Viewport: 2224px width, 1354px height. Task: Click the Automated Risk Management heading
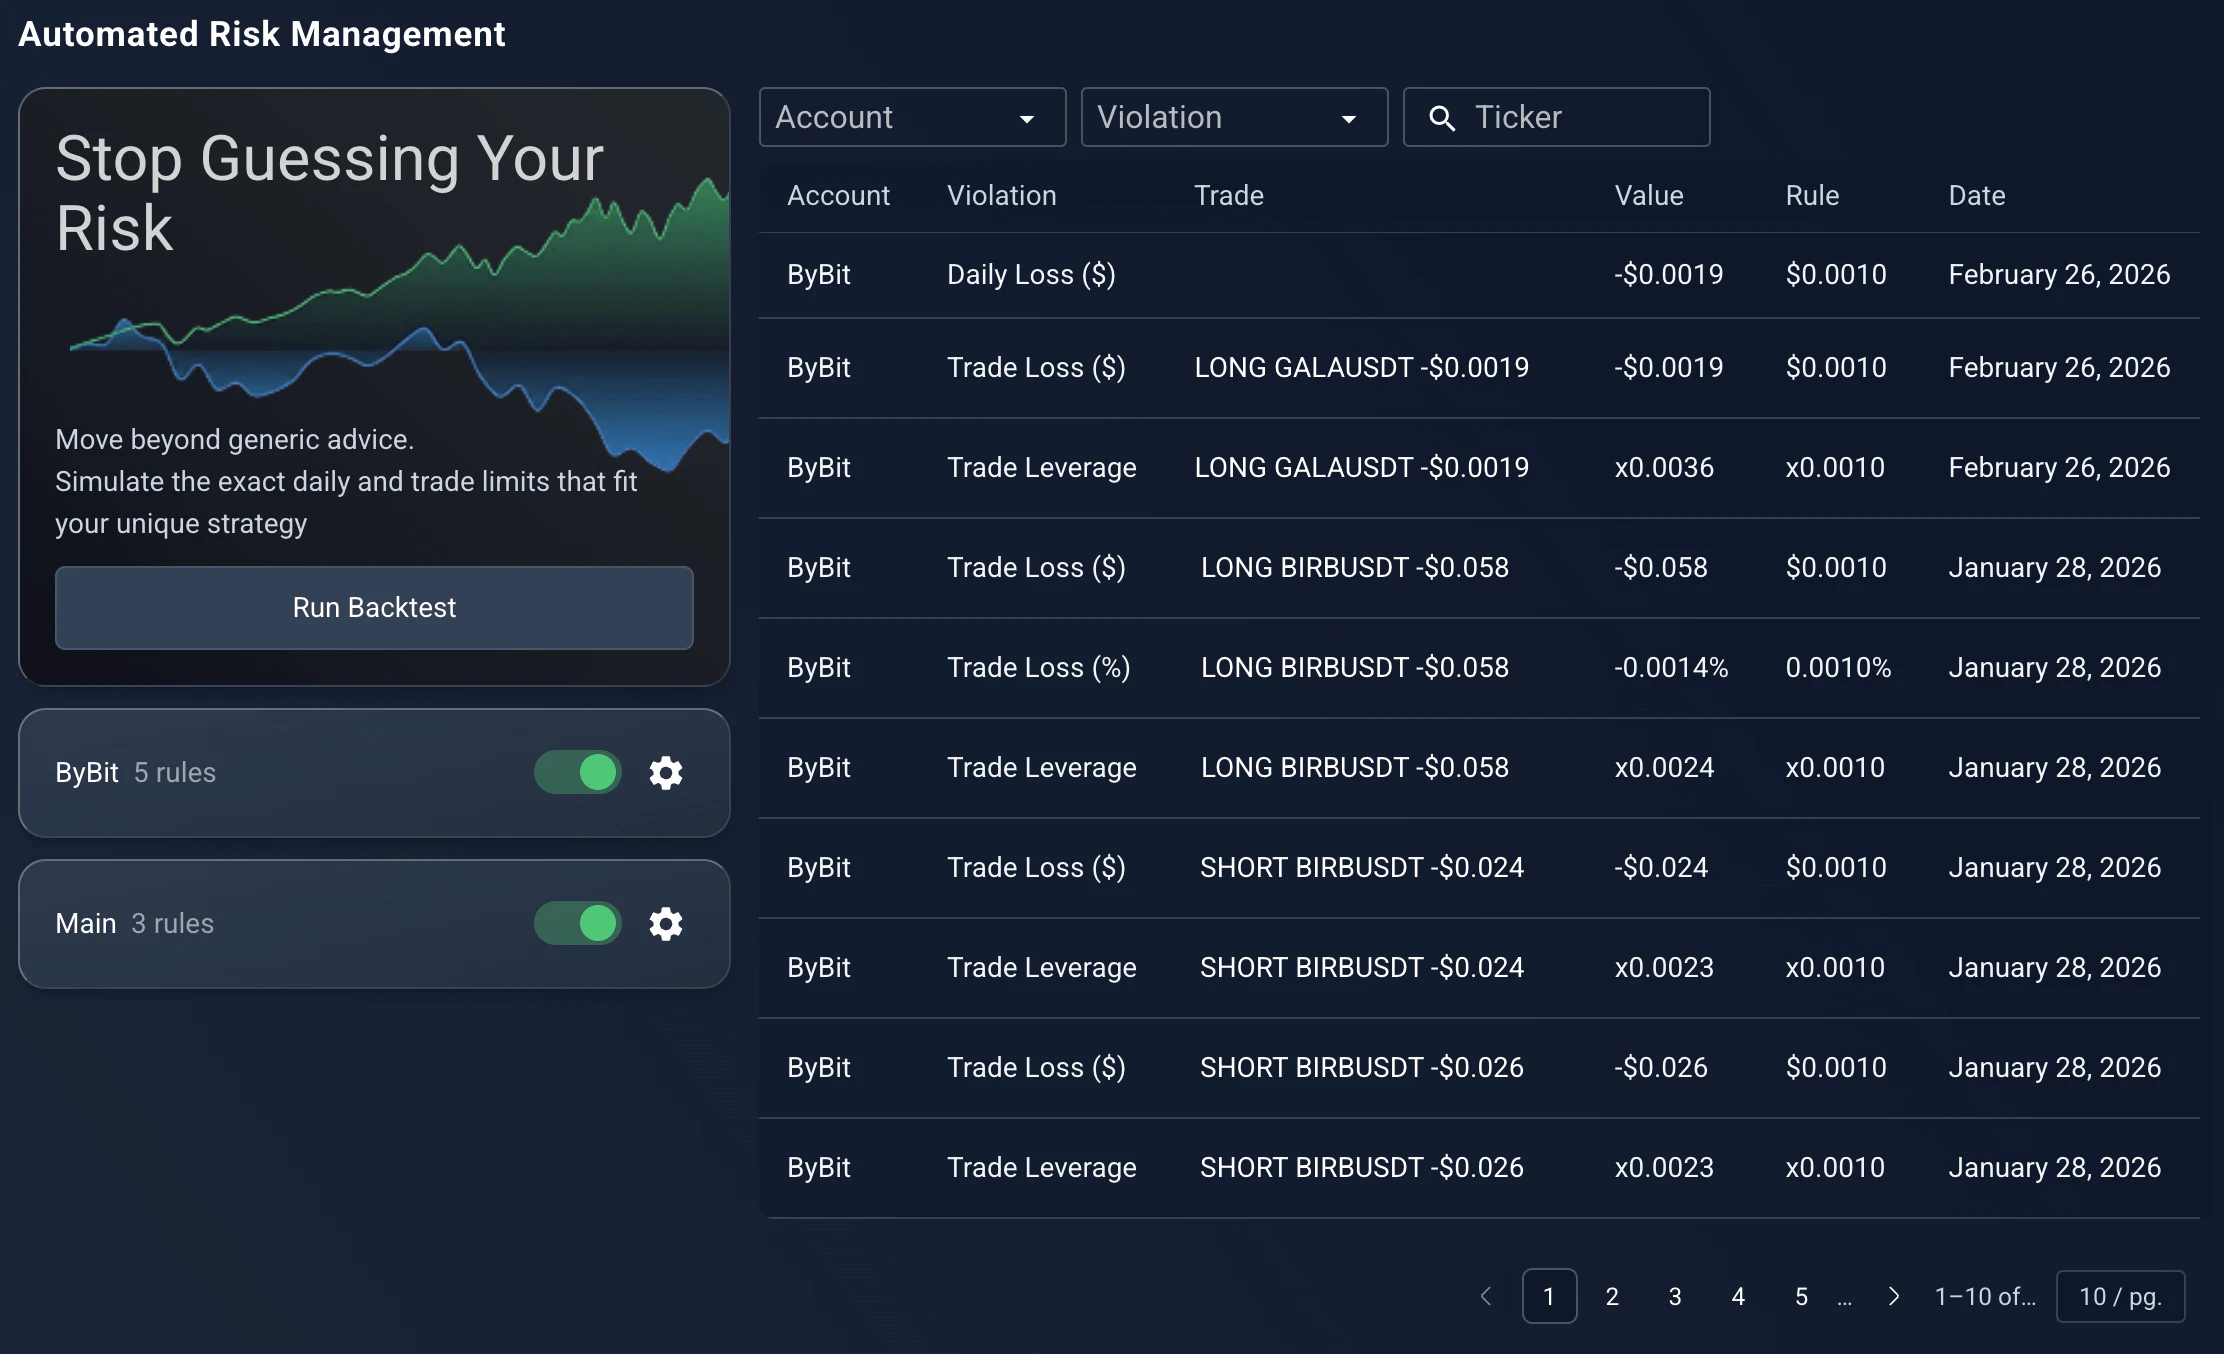(262, 34)
